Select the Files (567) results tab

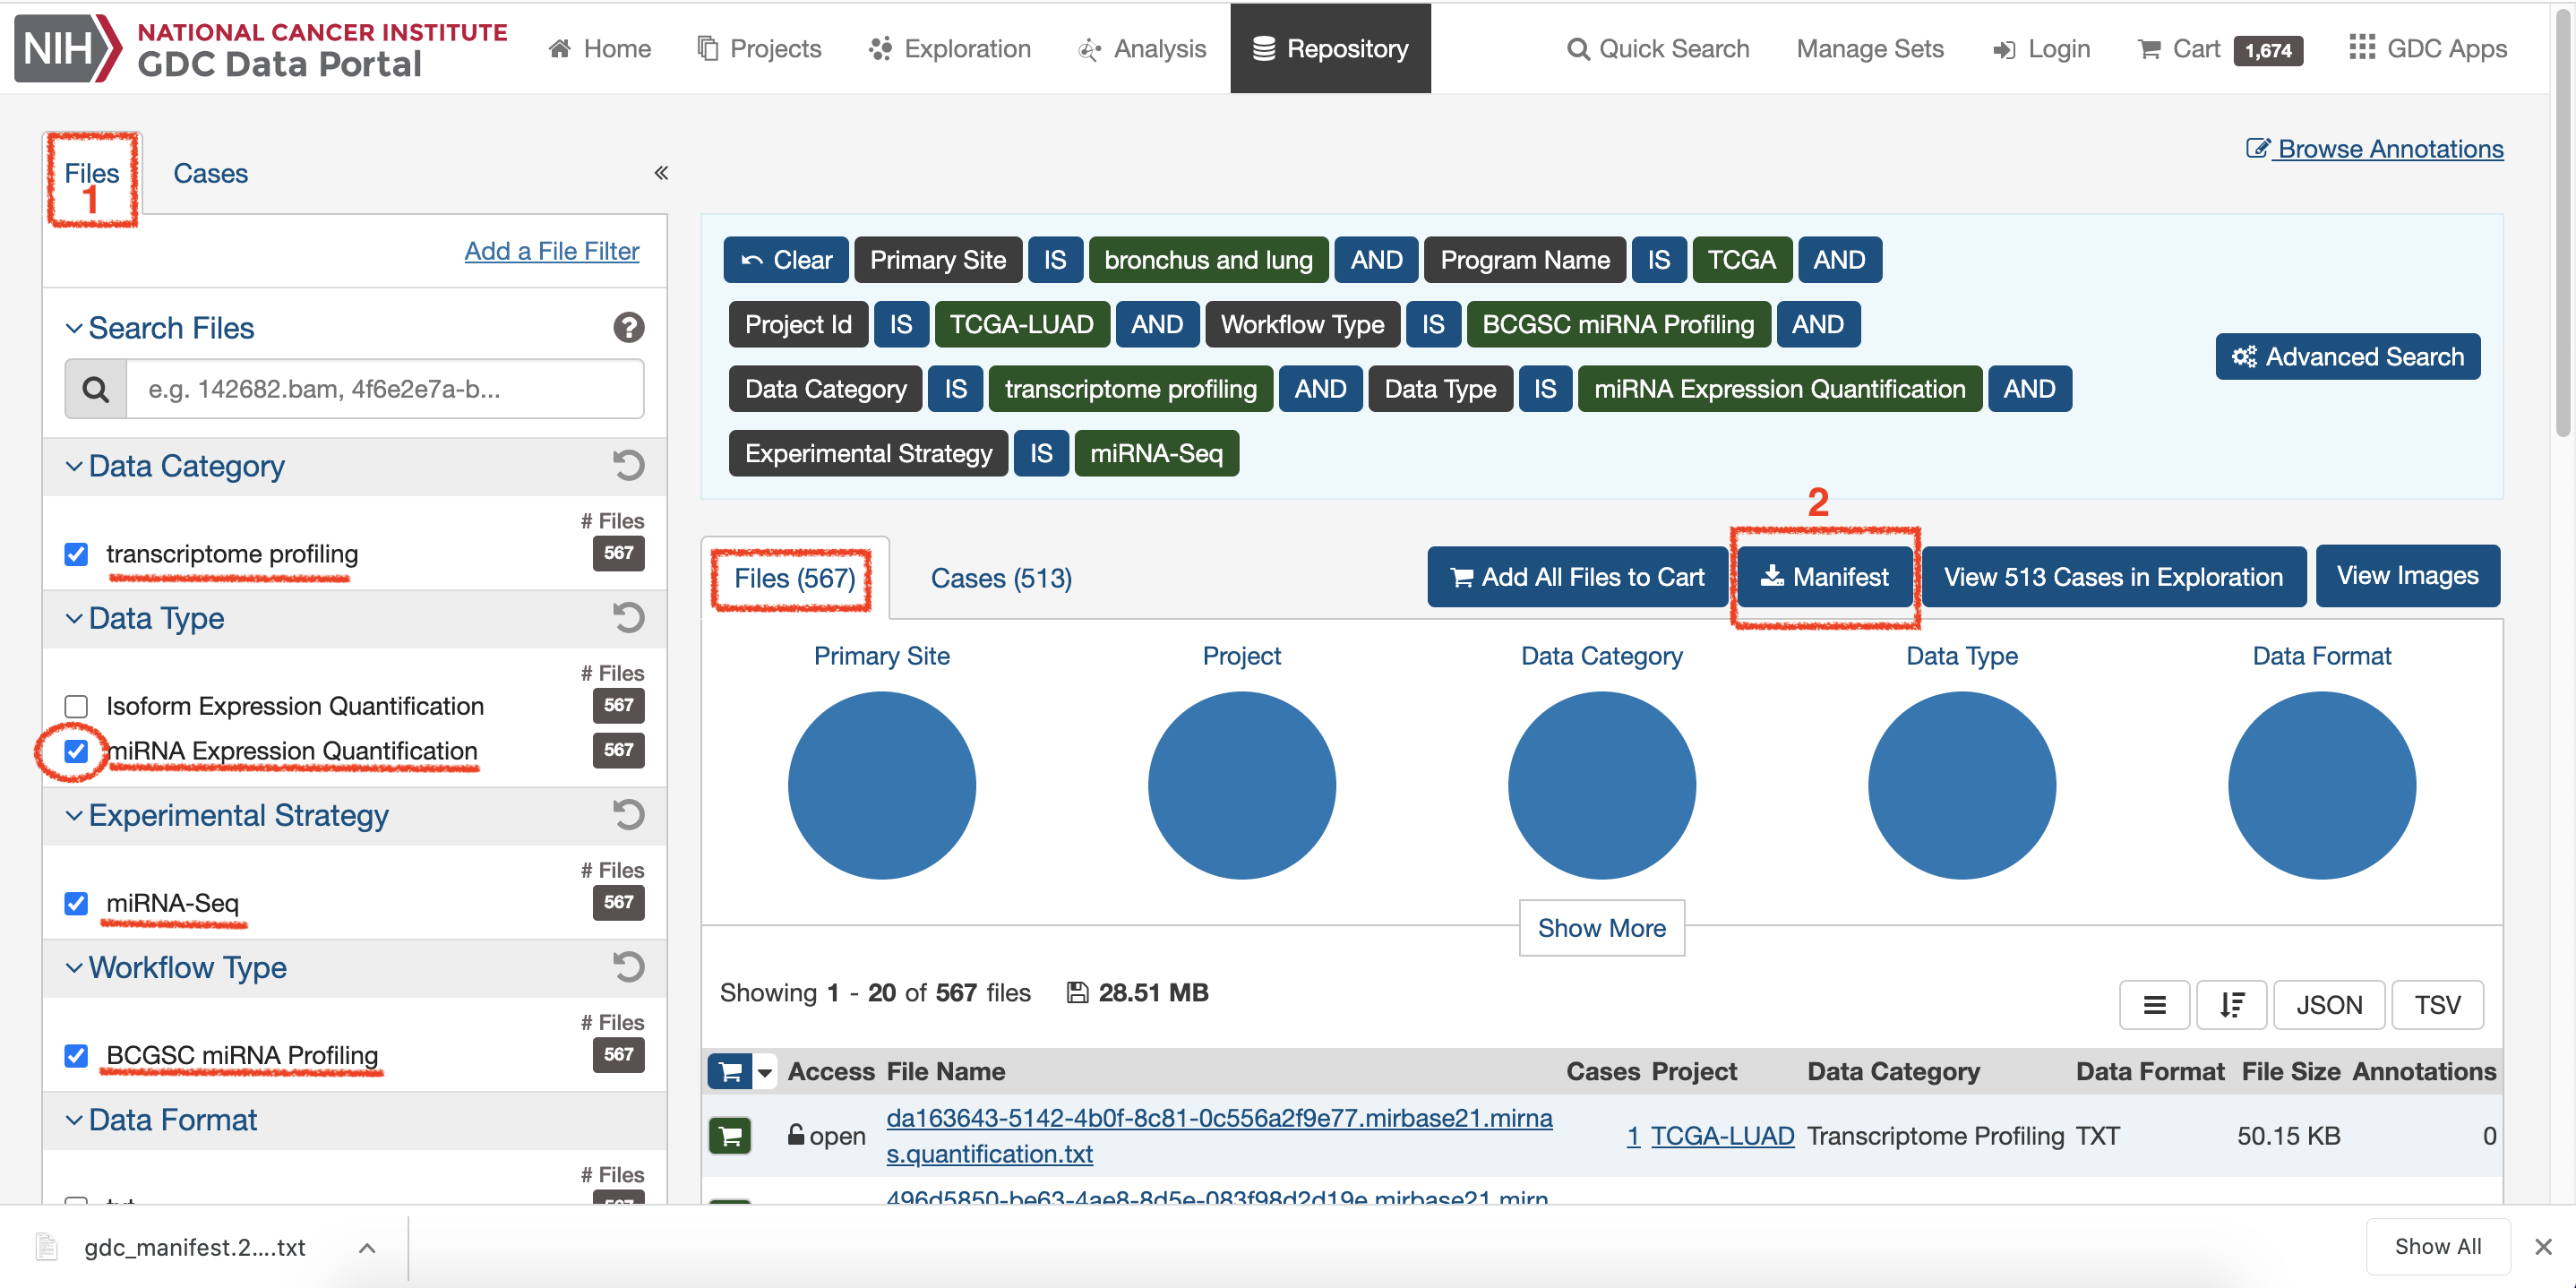[794, 577]
